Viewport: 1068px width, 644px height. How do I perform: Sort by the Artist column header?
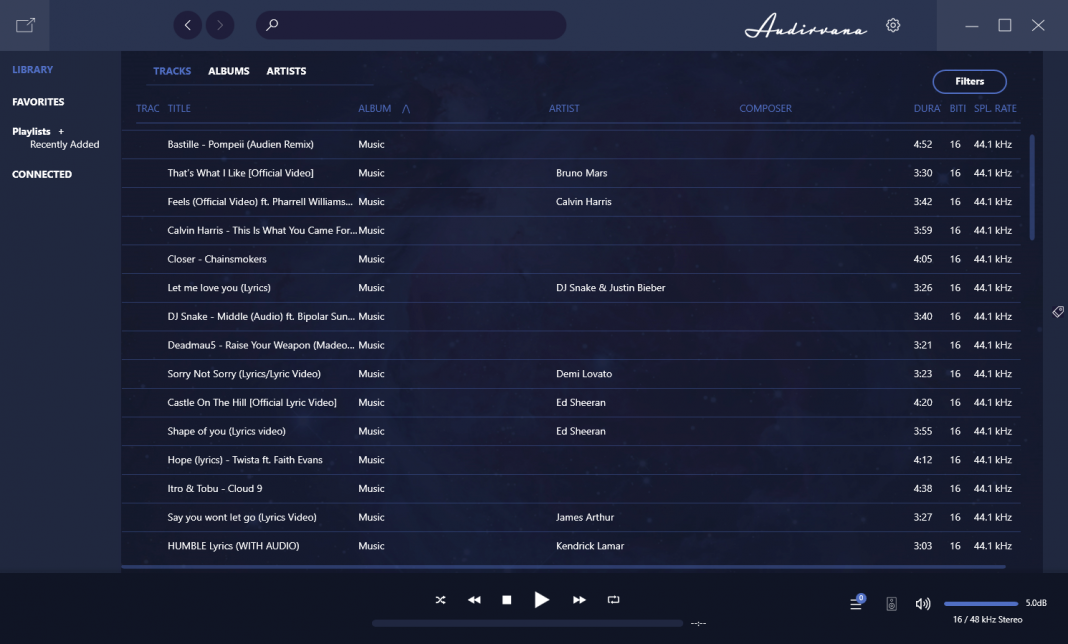point(564,108)
